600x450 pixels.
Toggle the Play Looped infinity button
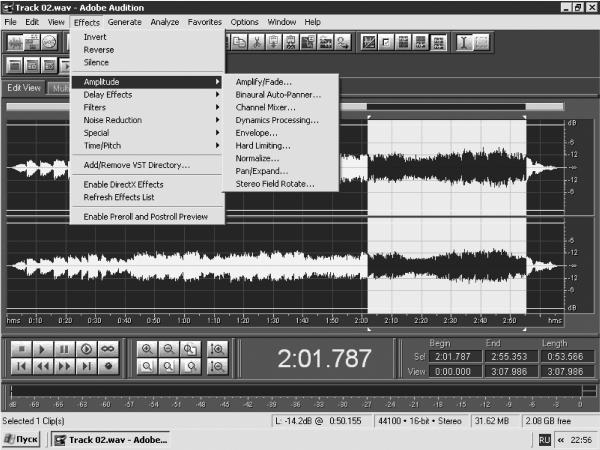(108, 349)
